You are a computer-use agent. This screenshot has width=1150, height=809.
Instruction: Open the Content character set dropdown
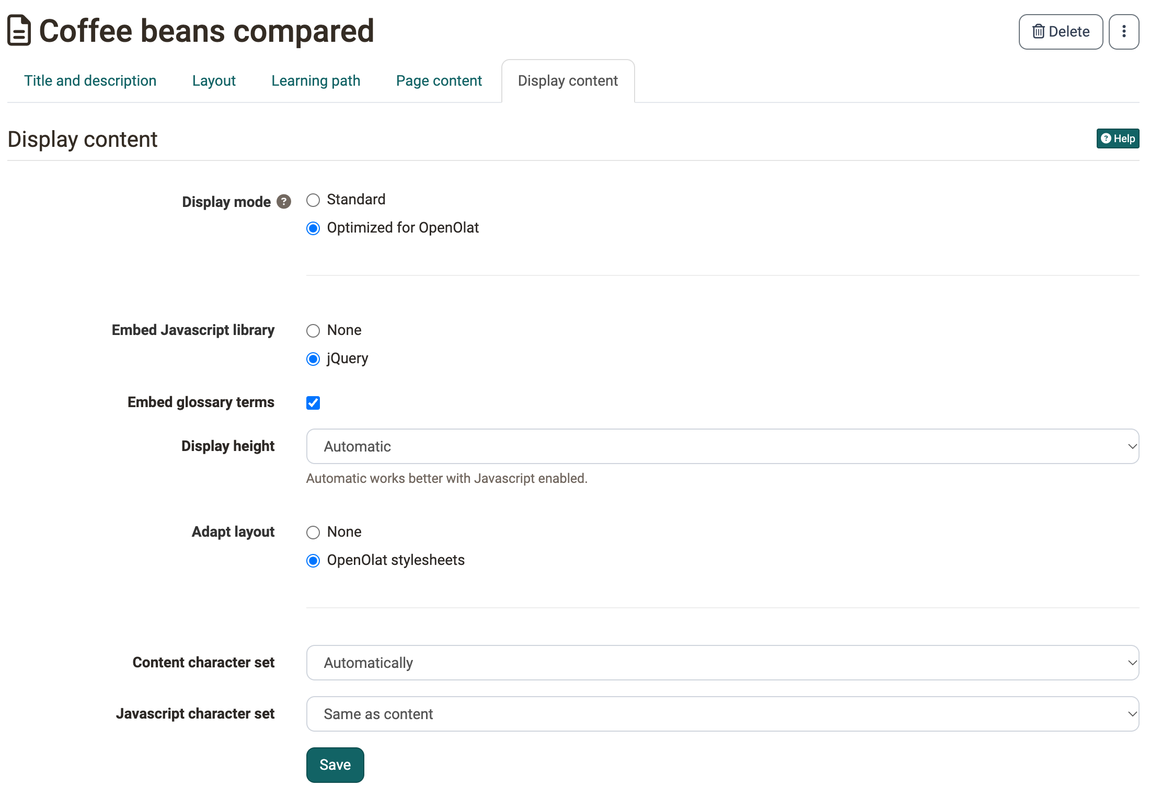[722, 663]
